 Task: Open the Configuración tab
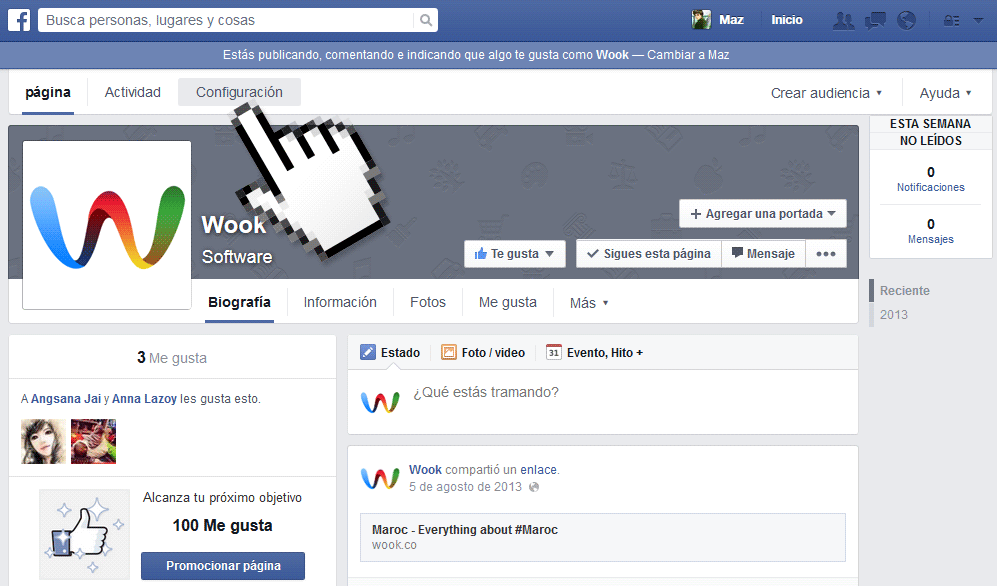tap(239, 92)
